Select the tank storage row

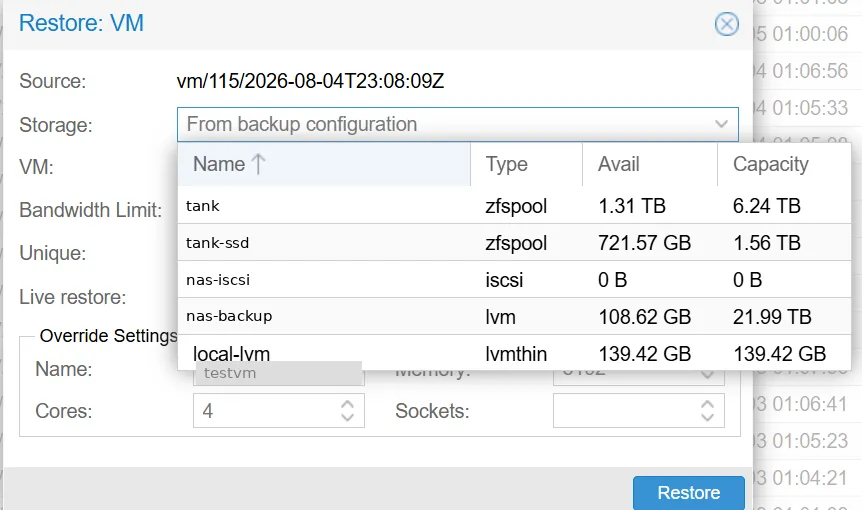pyautogui.click(x=514, y=206)
